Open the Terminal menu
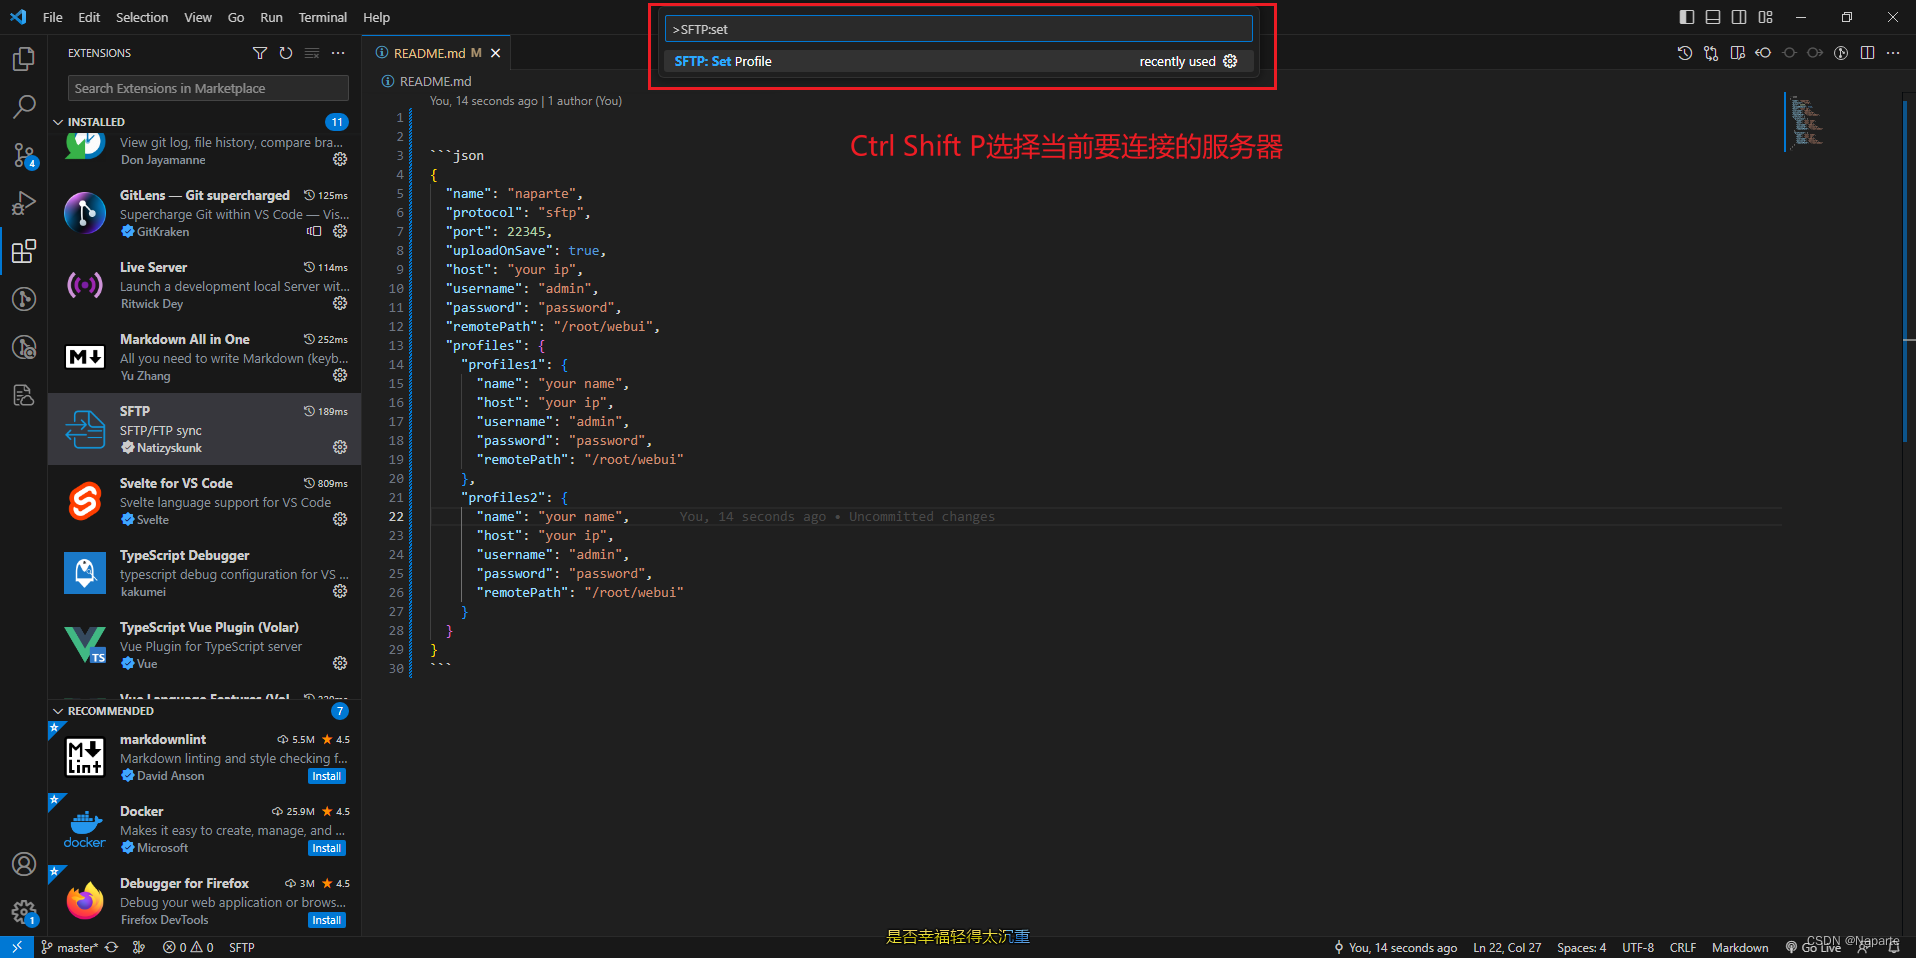 (322, 17)
